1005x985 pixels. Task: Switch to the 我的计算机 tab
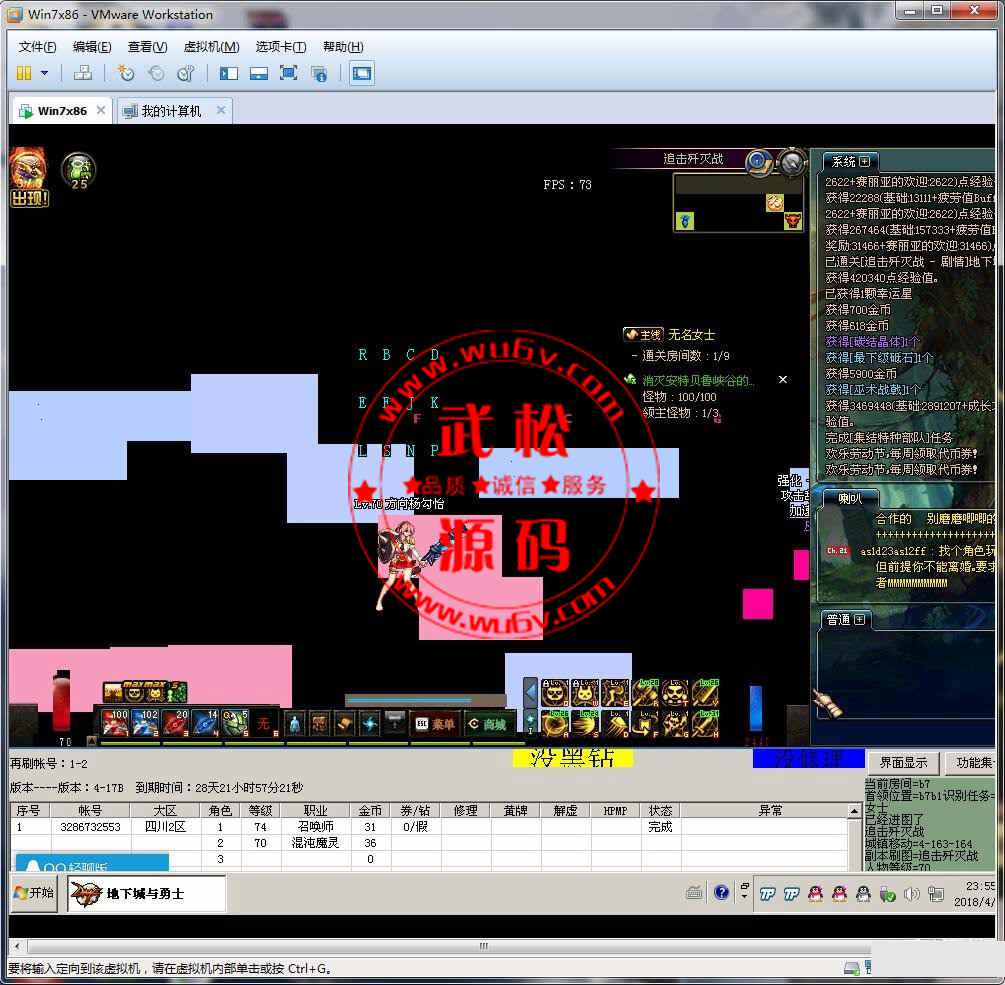click(x=170, y=111)
